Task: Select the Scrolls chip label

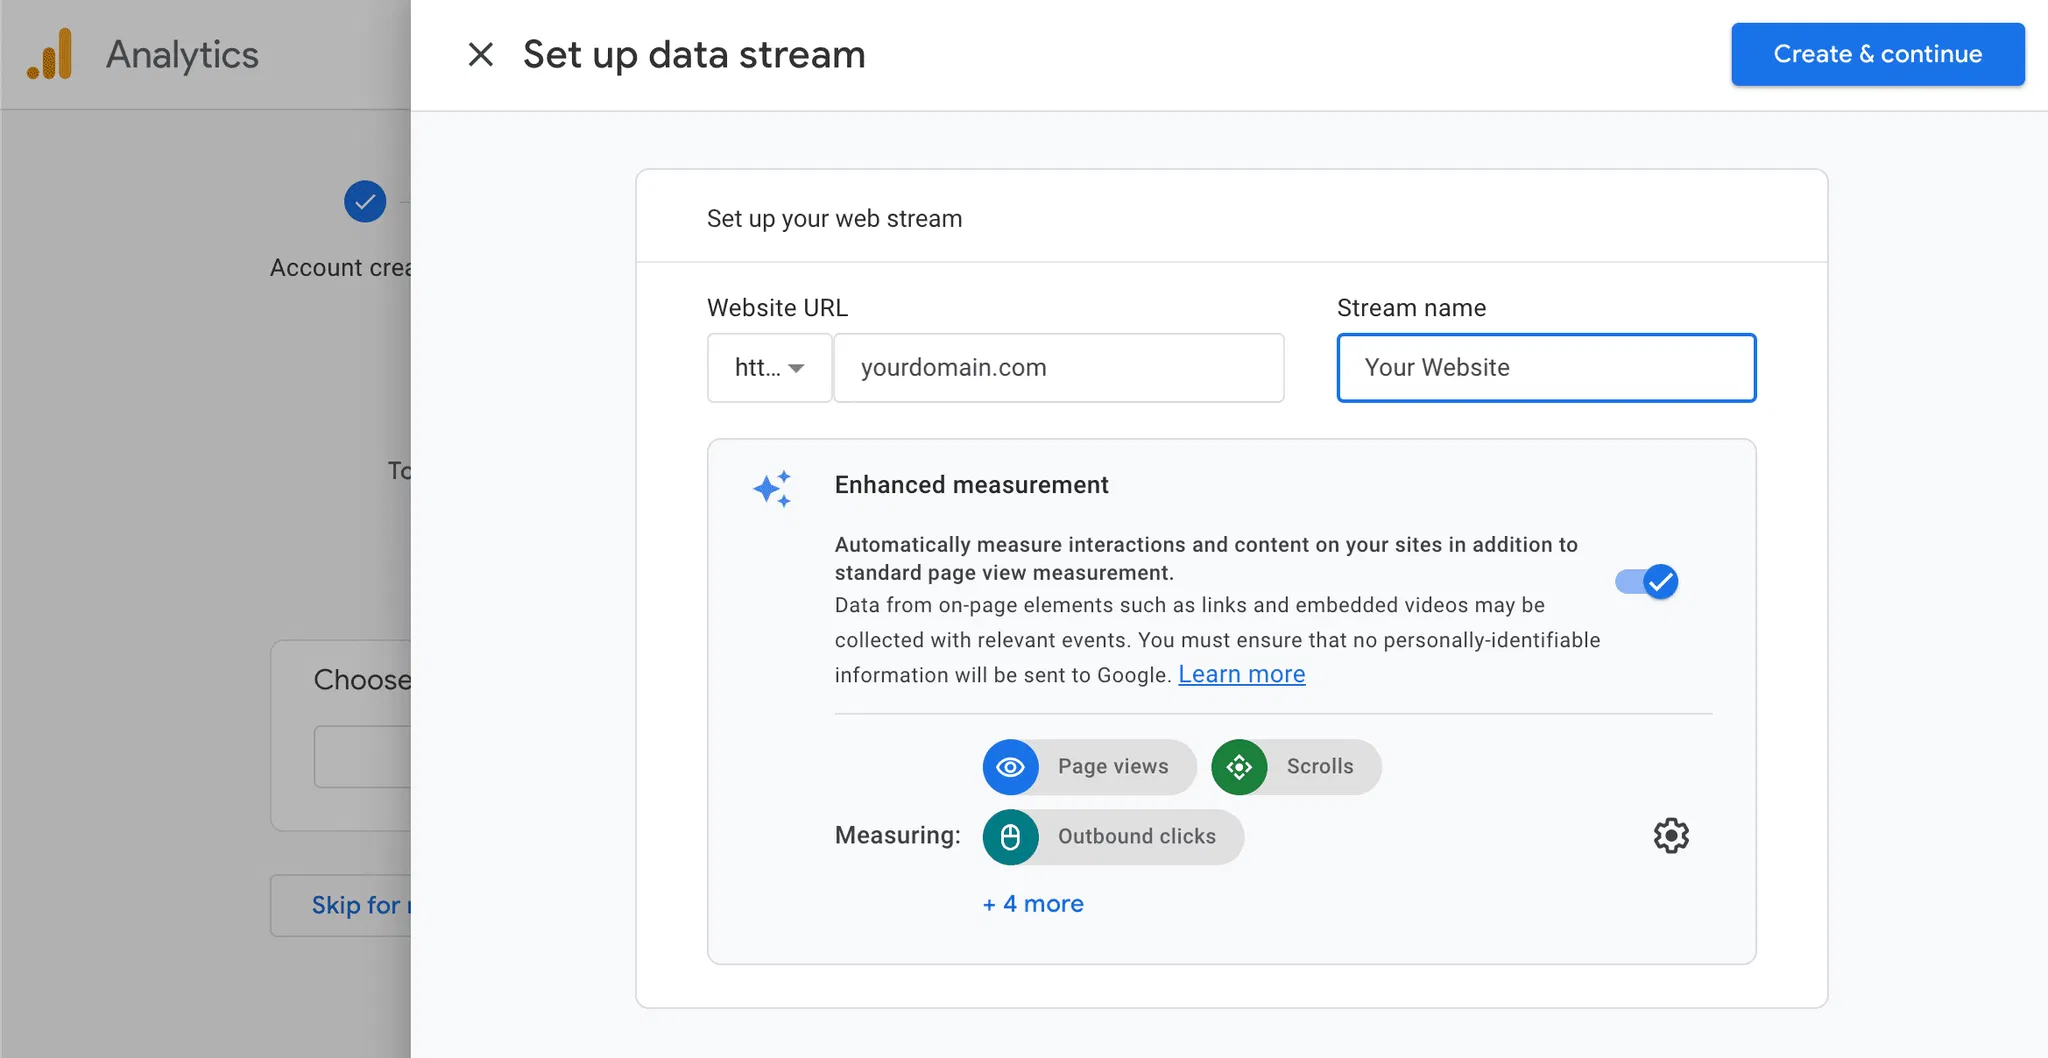Action: pyautogui.click(x=1319, y=767)
